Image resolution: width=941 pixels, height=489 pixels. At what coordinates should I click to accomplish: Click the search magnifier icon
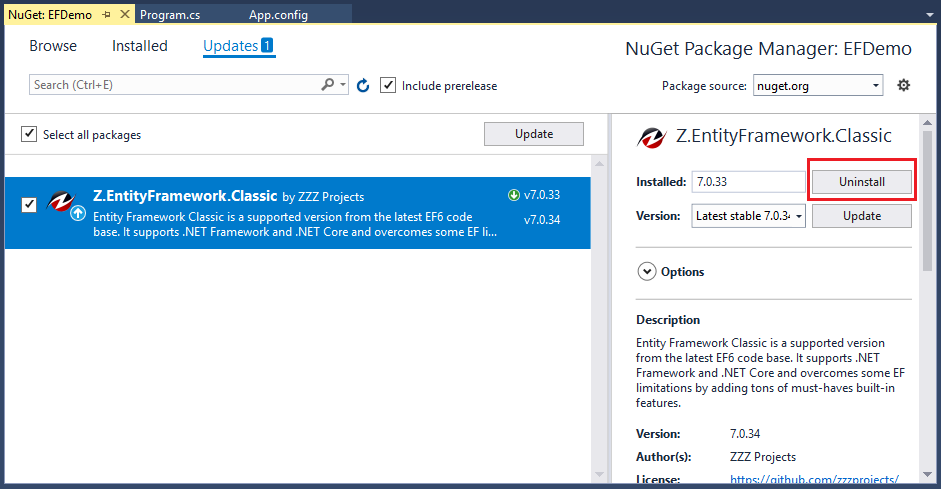click(328, 85)
